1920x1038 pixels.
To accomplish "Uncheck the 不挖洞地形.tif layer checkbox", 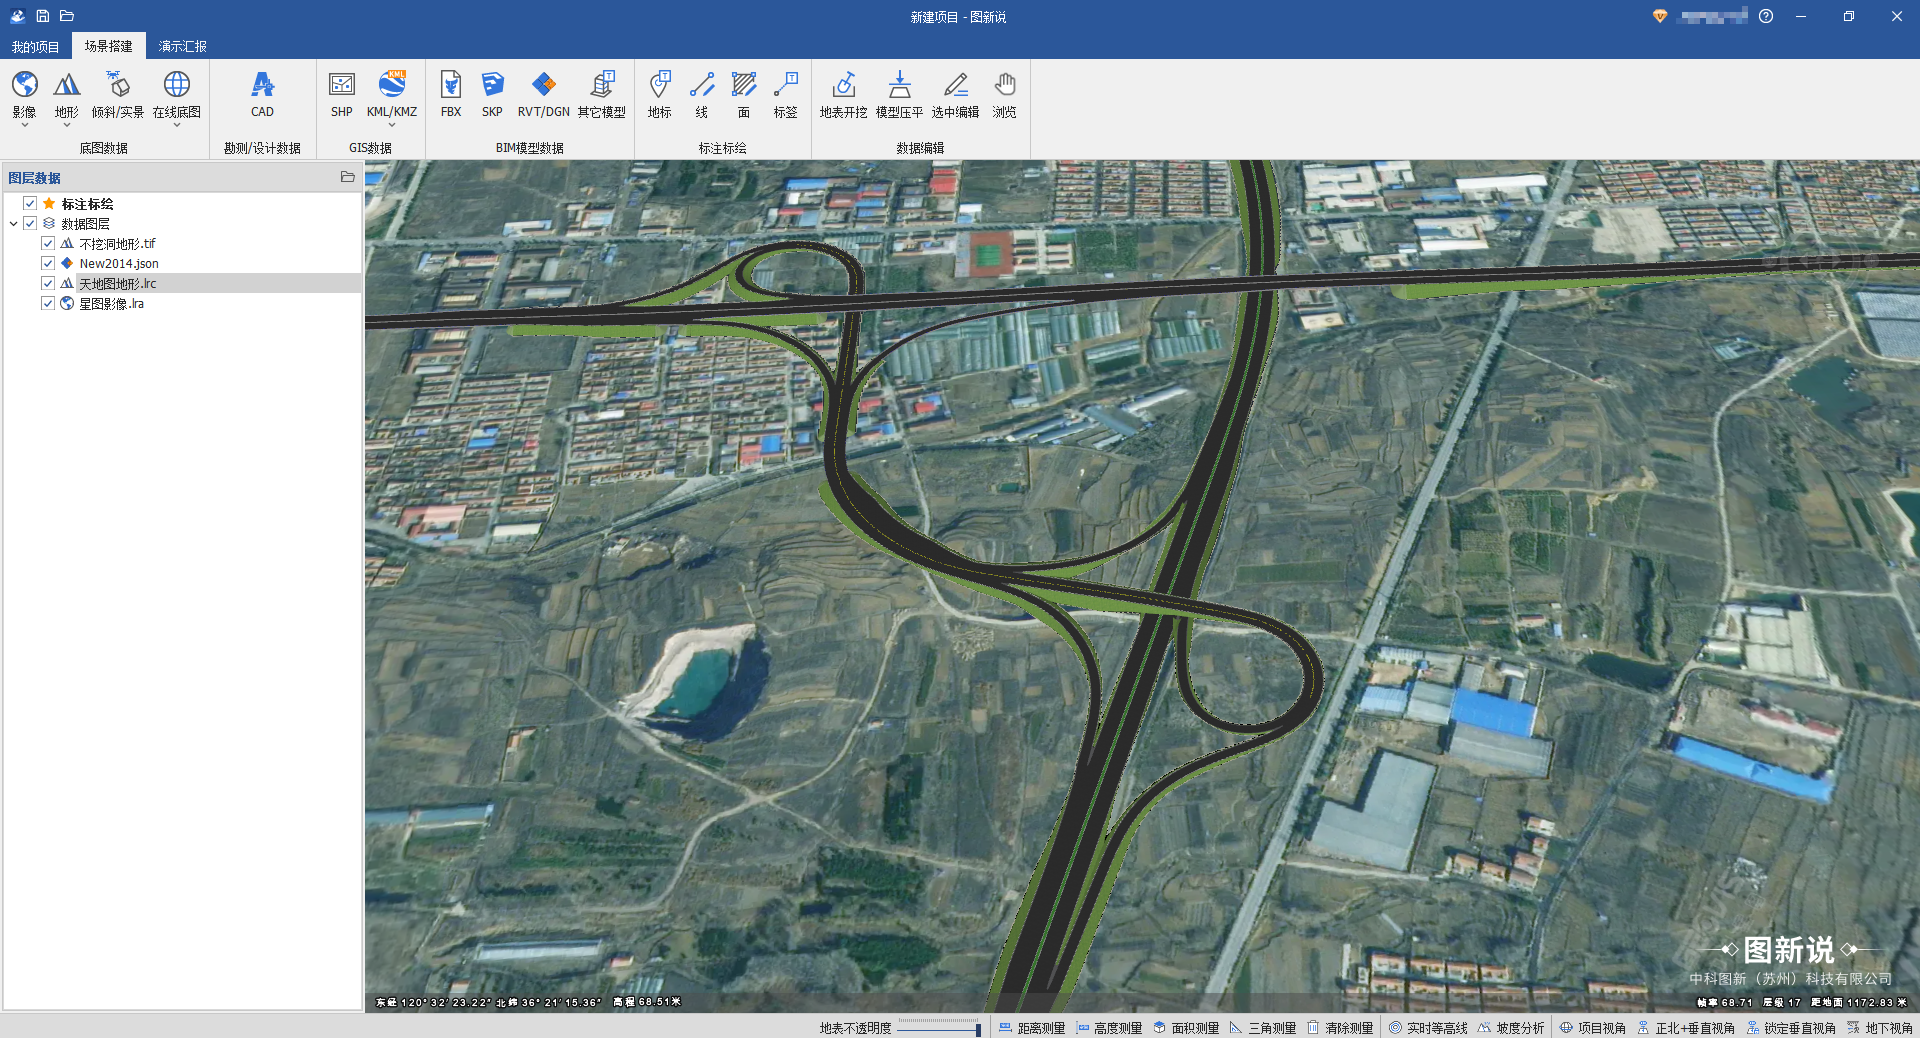I will tap(48, 244).
